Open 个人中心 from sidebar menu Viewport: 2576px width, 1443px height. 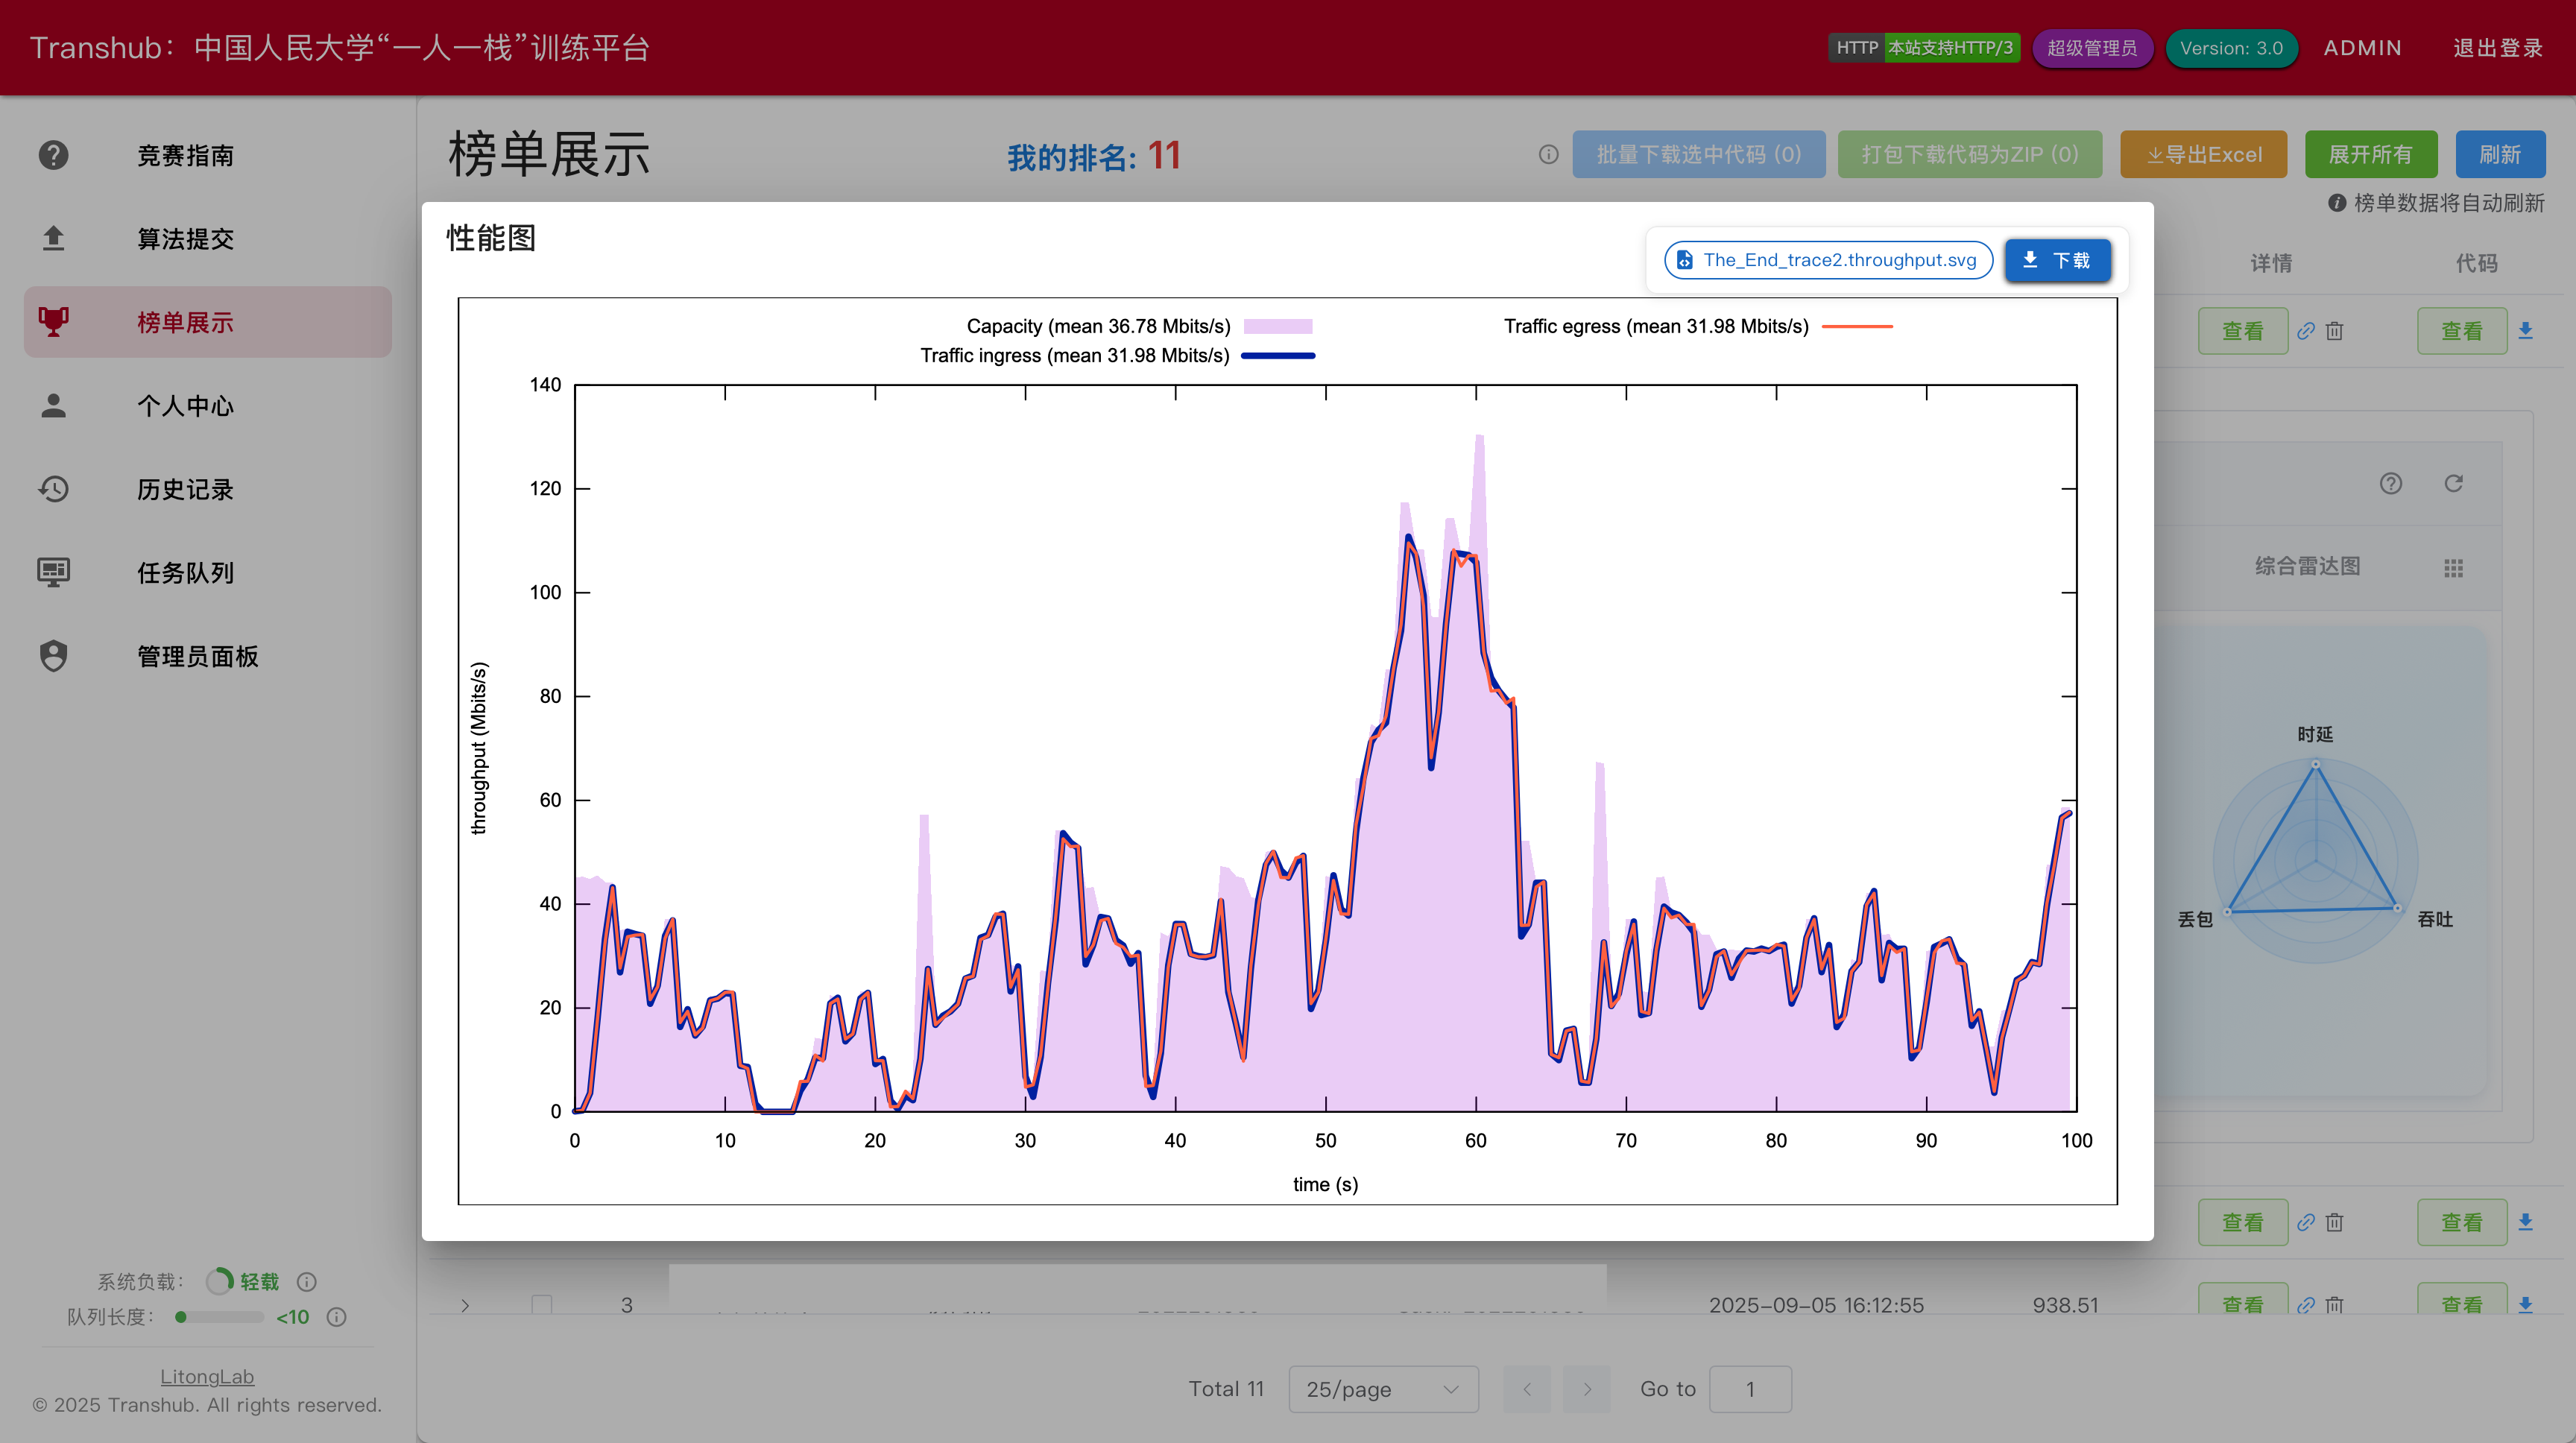tap(185, 406)
